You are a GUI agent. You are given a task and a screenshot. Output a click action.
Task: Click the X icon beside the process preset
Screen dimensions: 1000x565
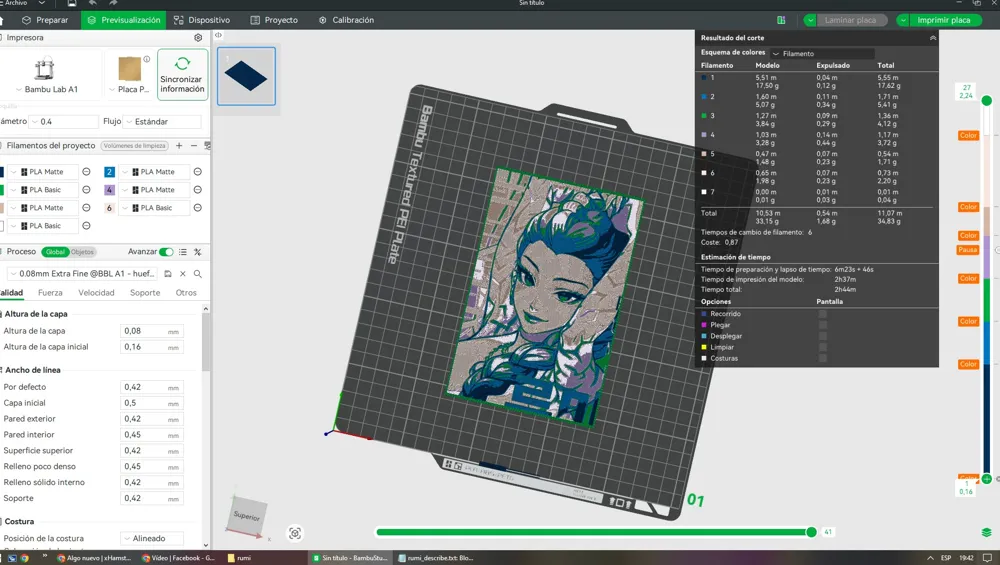pyautogui.click(x=182, y=274)
